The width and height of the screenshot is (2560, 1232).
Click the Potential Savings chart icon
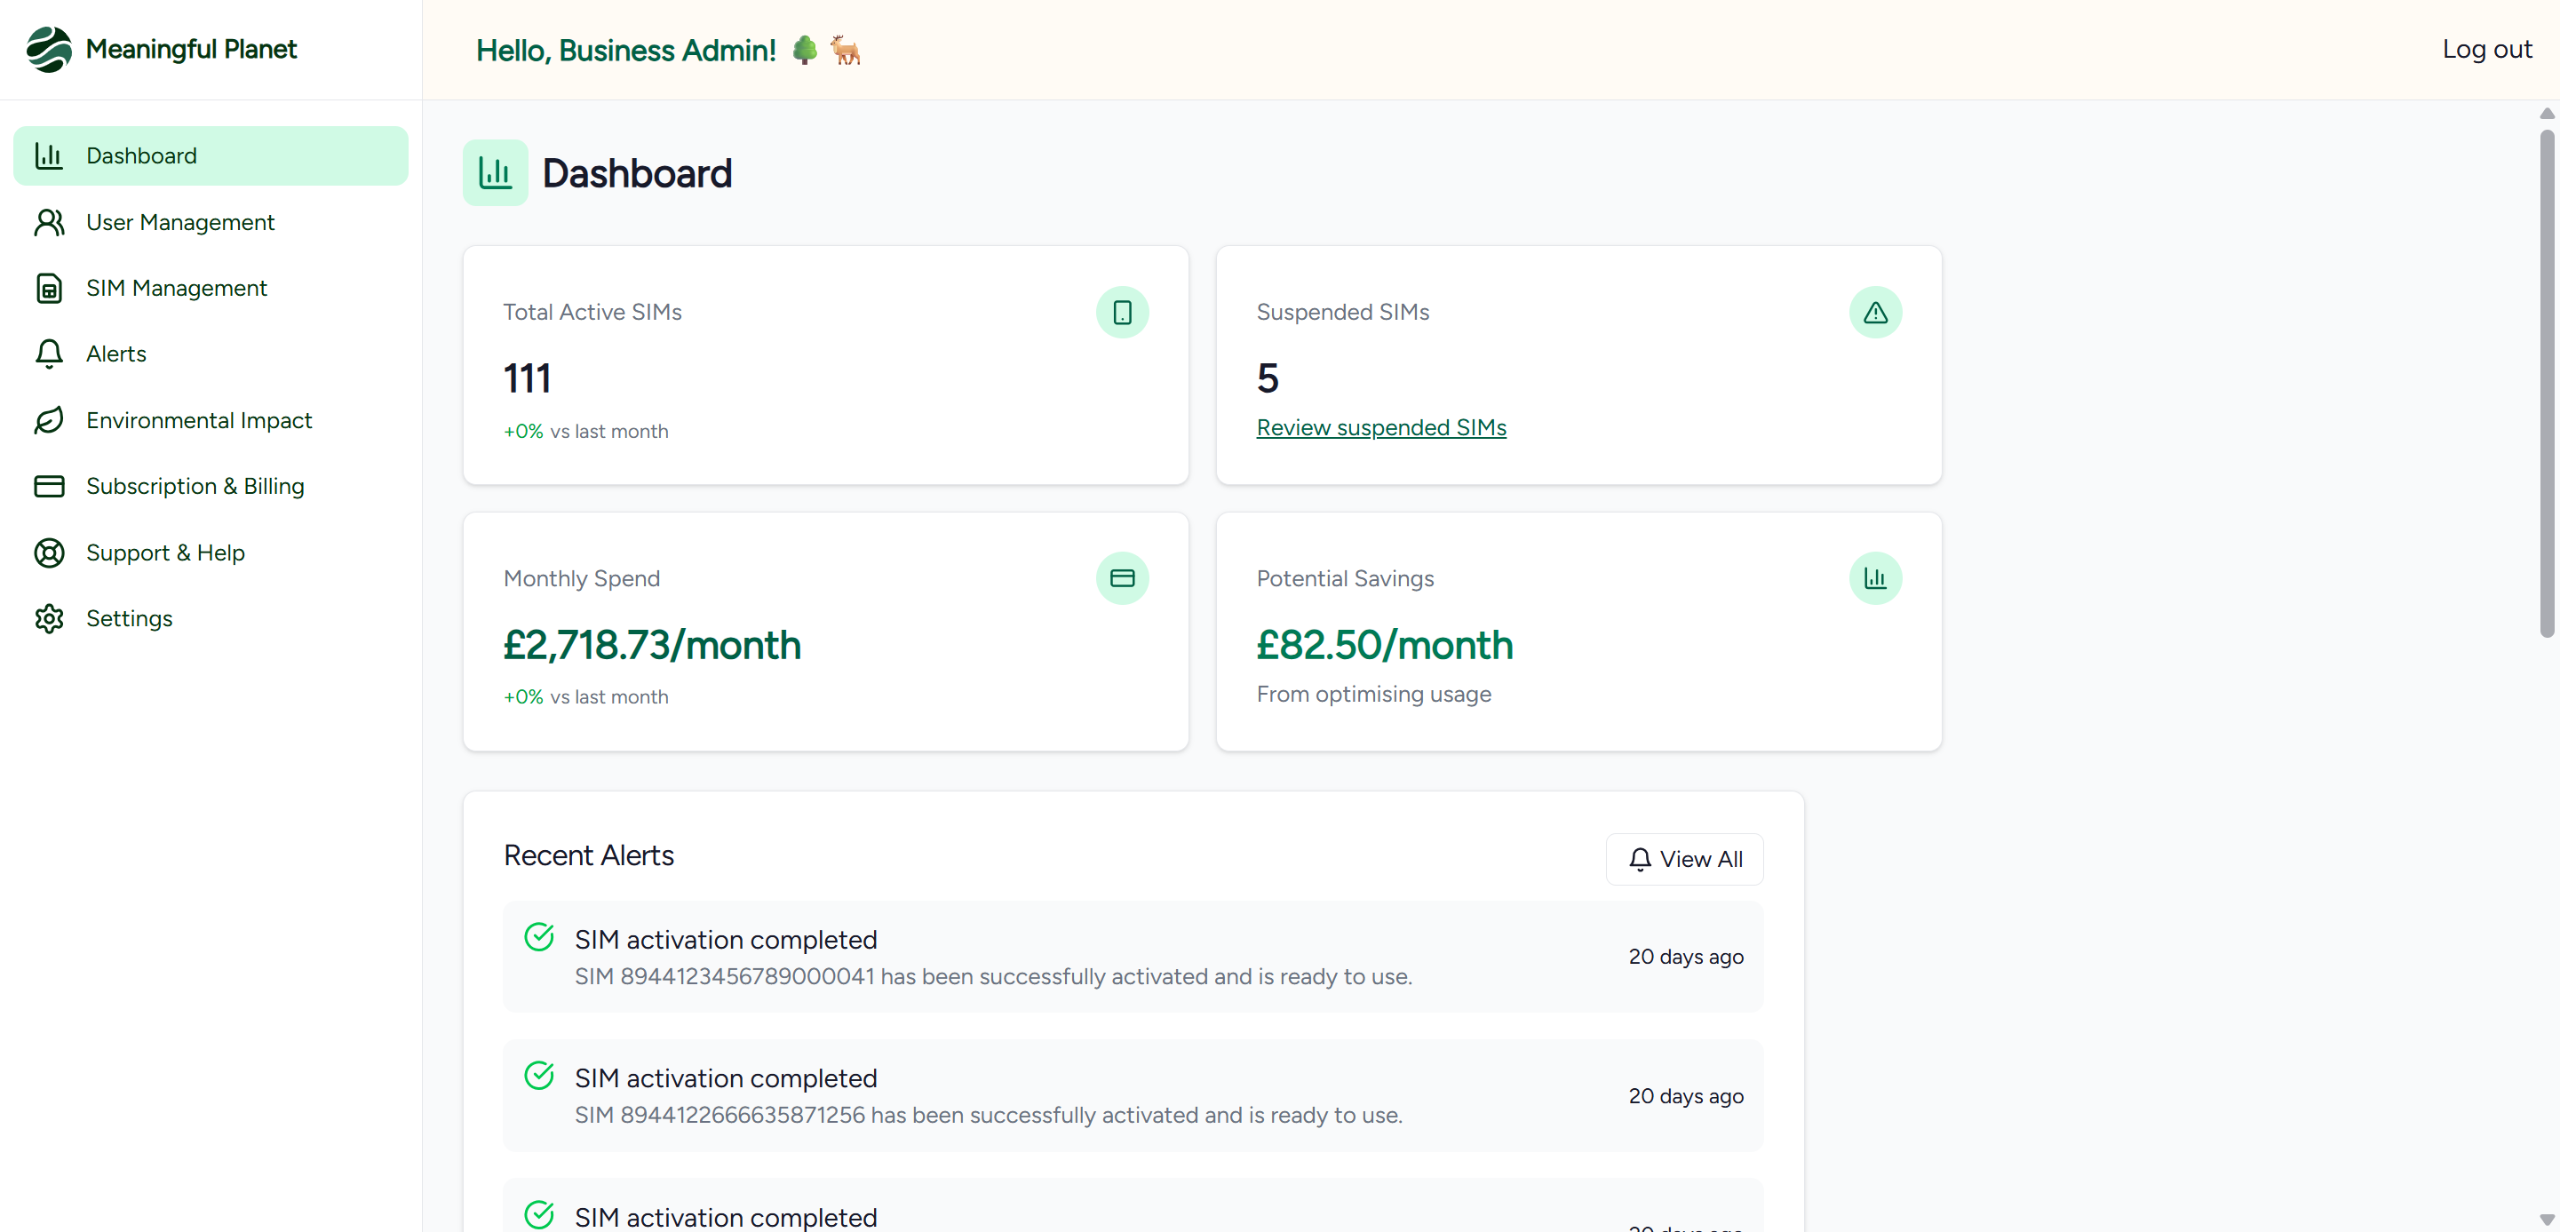1875,578
